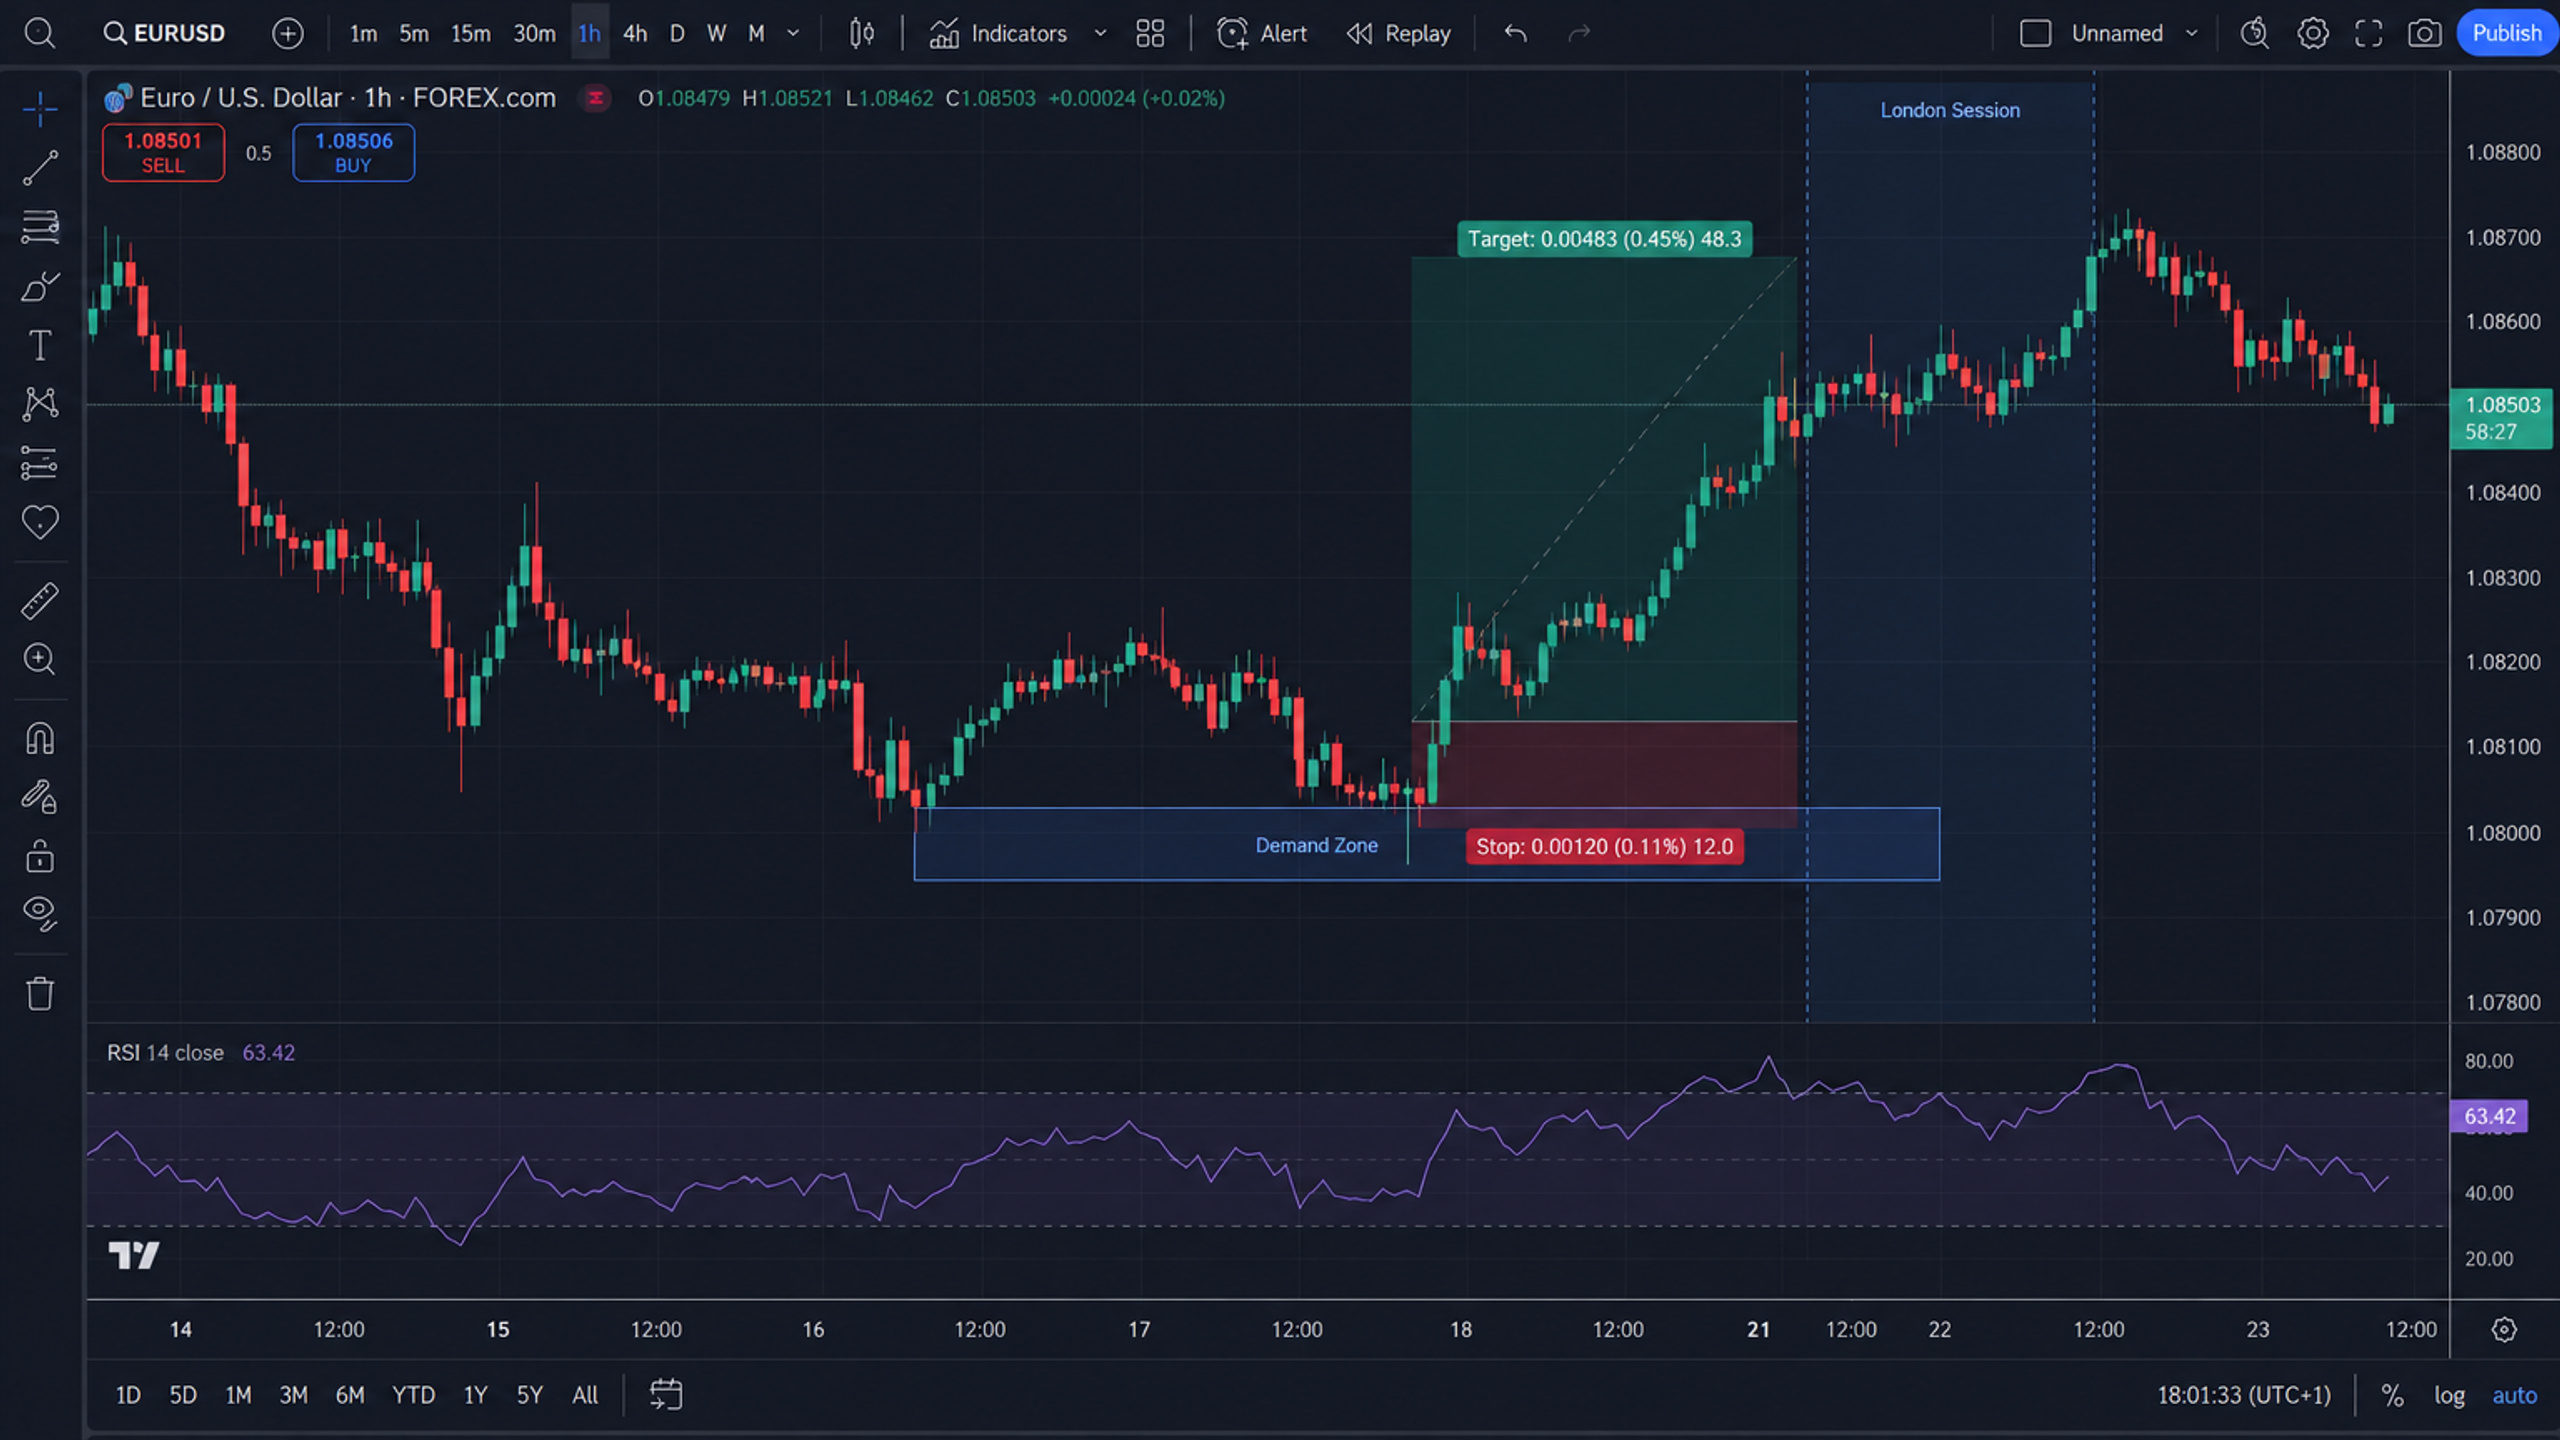Open go to date calendar
Image resolution: width=2560 pixels, height=1440 pixels.
click(x=665, y=1395)
